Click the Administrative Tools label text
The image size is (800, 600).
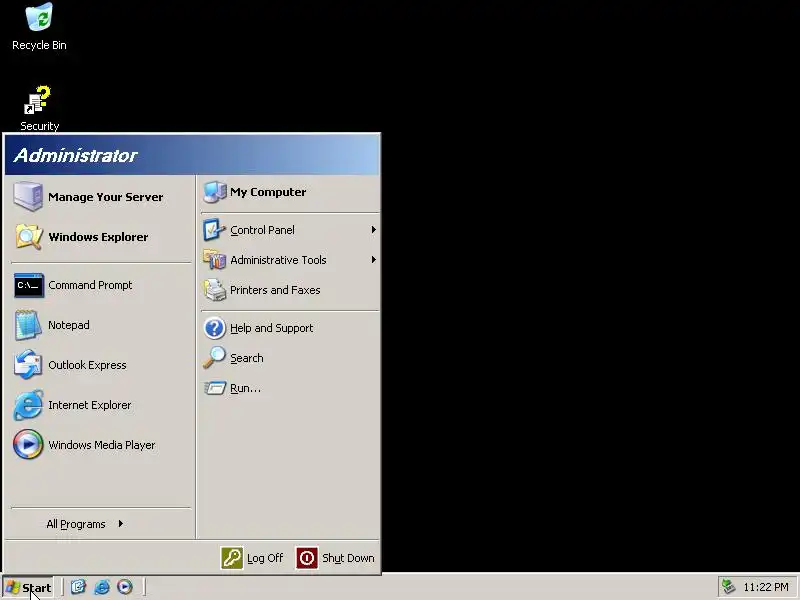(278, 260)
